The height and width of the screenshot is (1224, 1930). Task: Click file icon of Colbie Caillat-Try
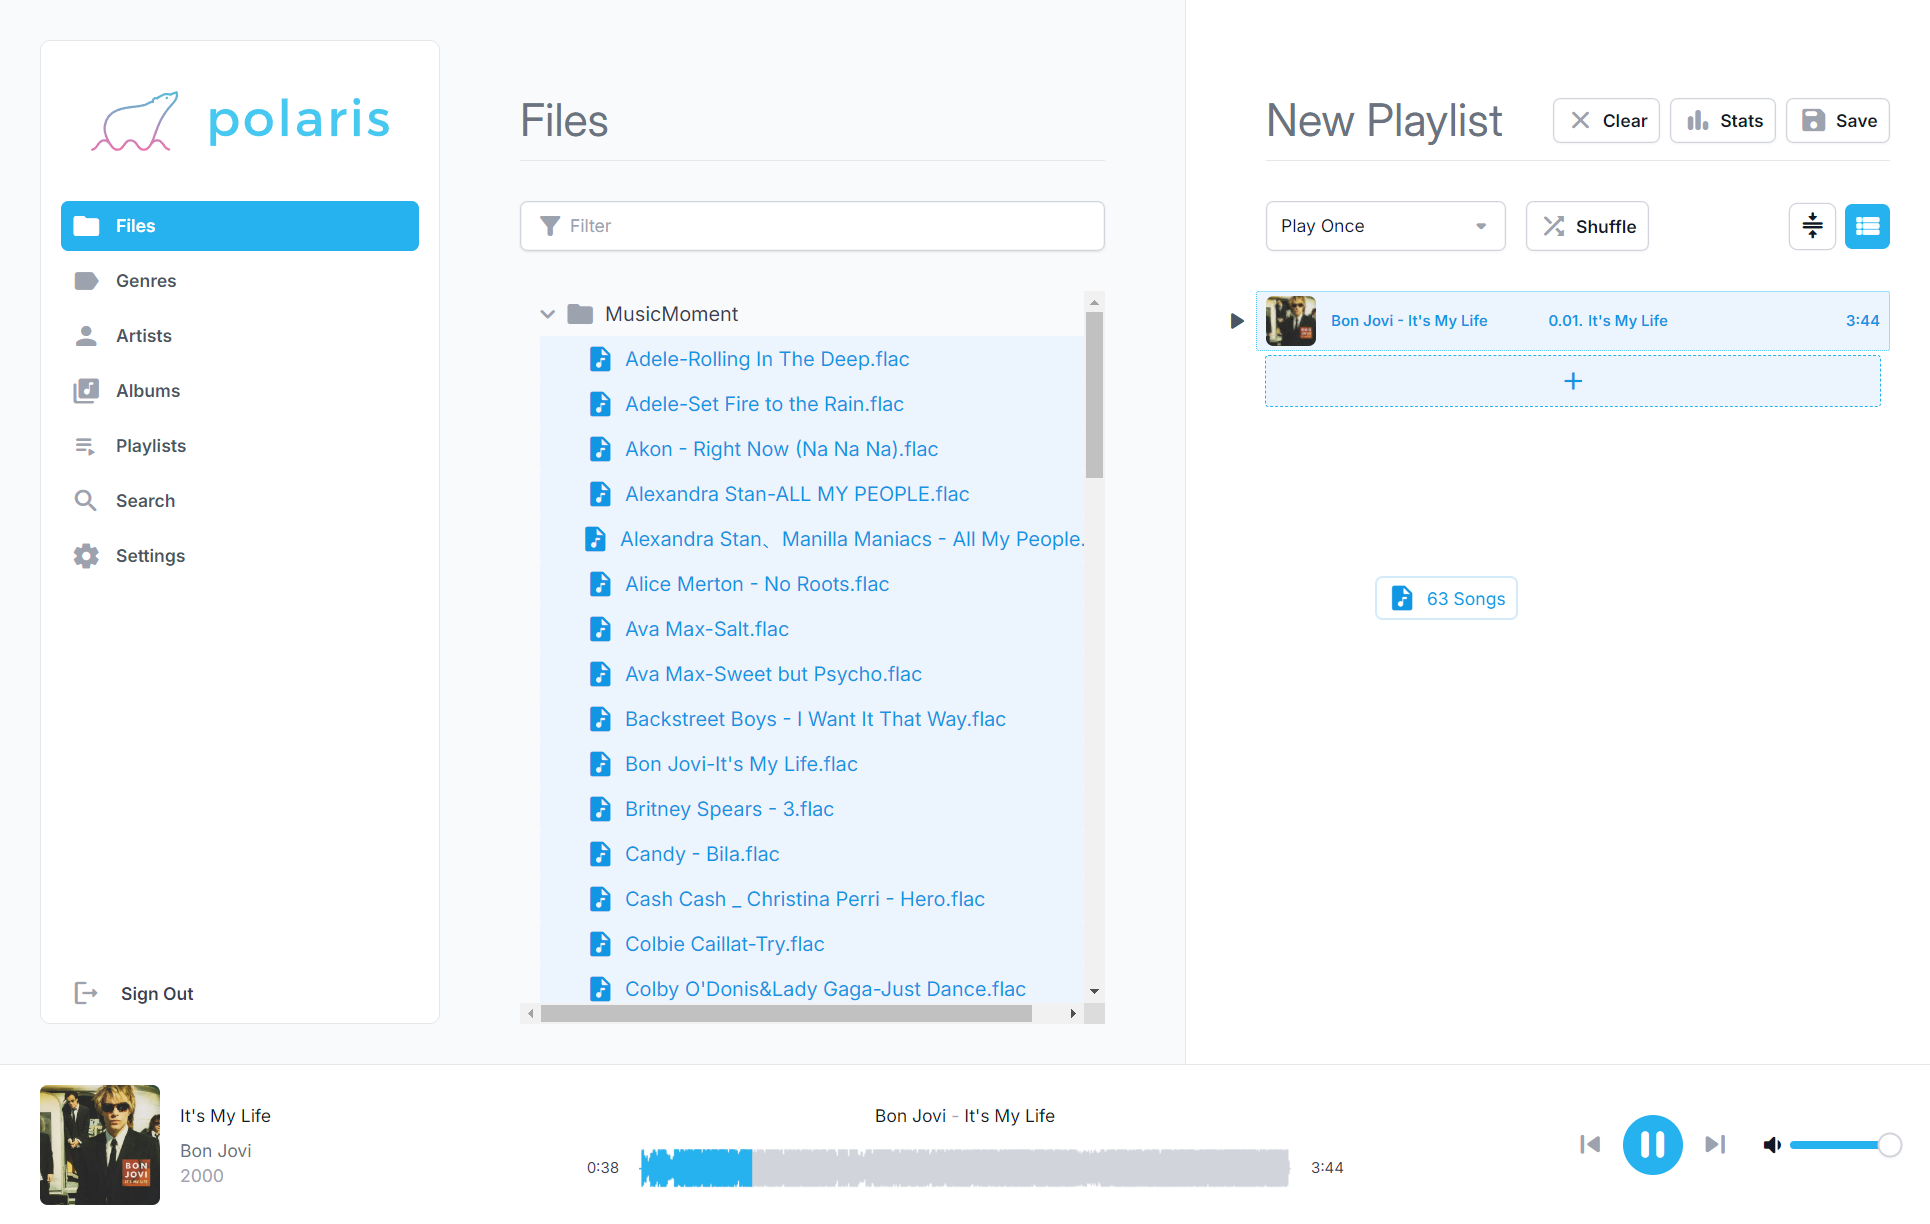(x=600, y=944)
